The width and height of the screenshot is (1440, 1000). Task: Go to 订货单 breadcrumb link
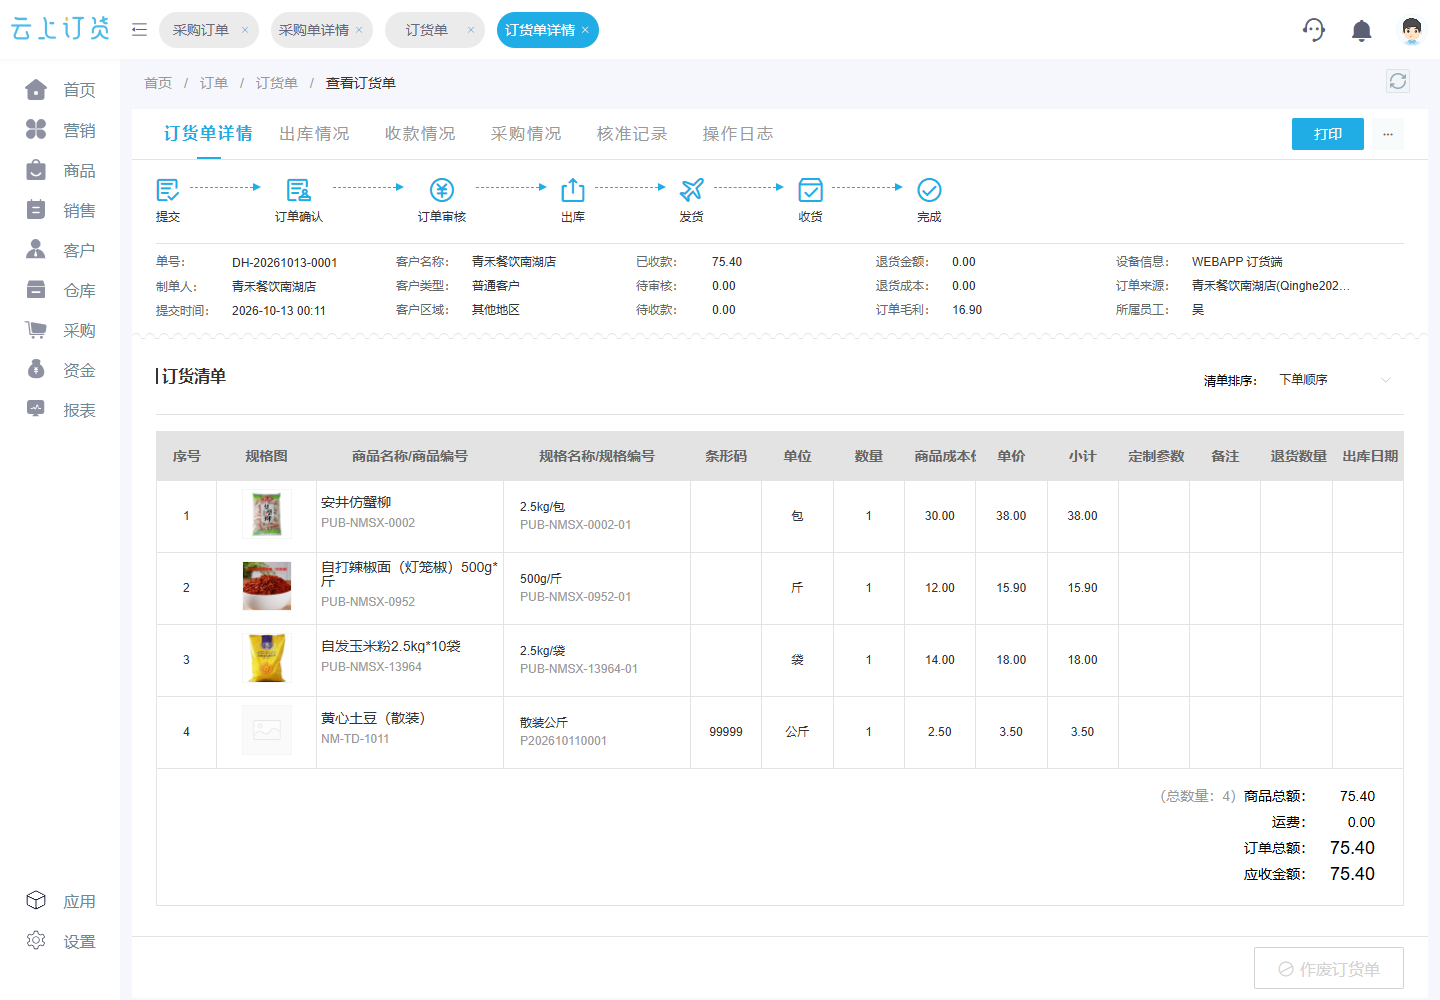point(277,83)
